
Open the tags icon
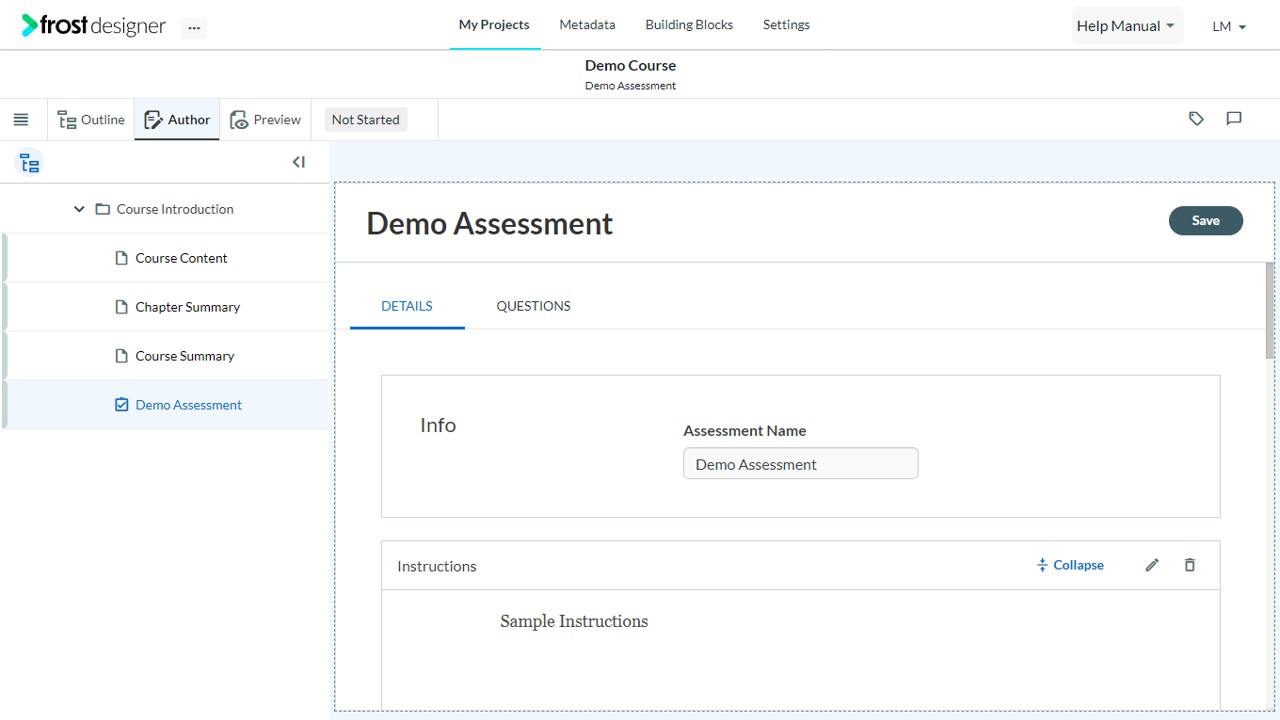coord(1196,119)
